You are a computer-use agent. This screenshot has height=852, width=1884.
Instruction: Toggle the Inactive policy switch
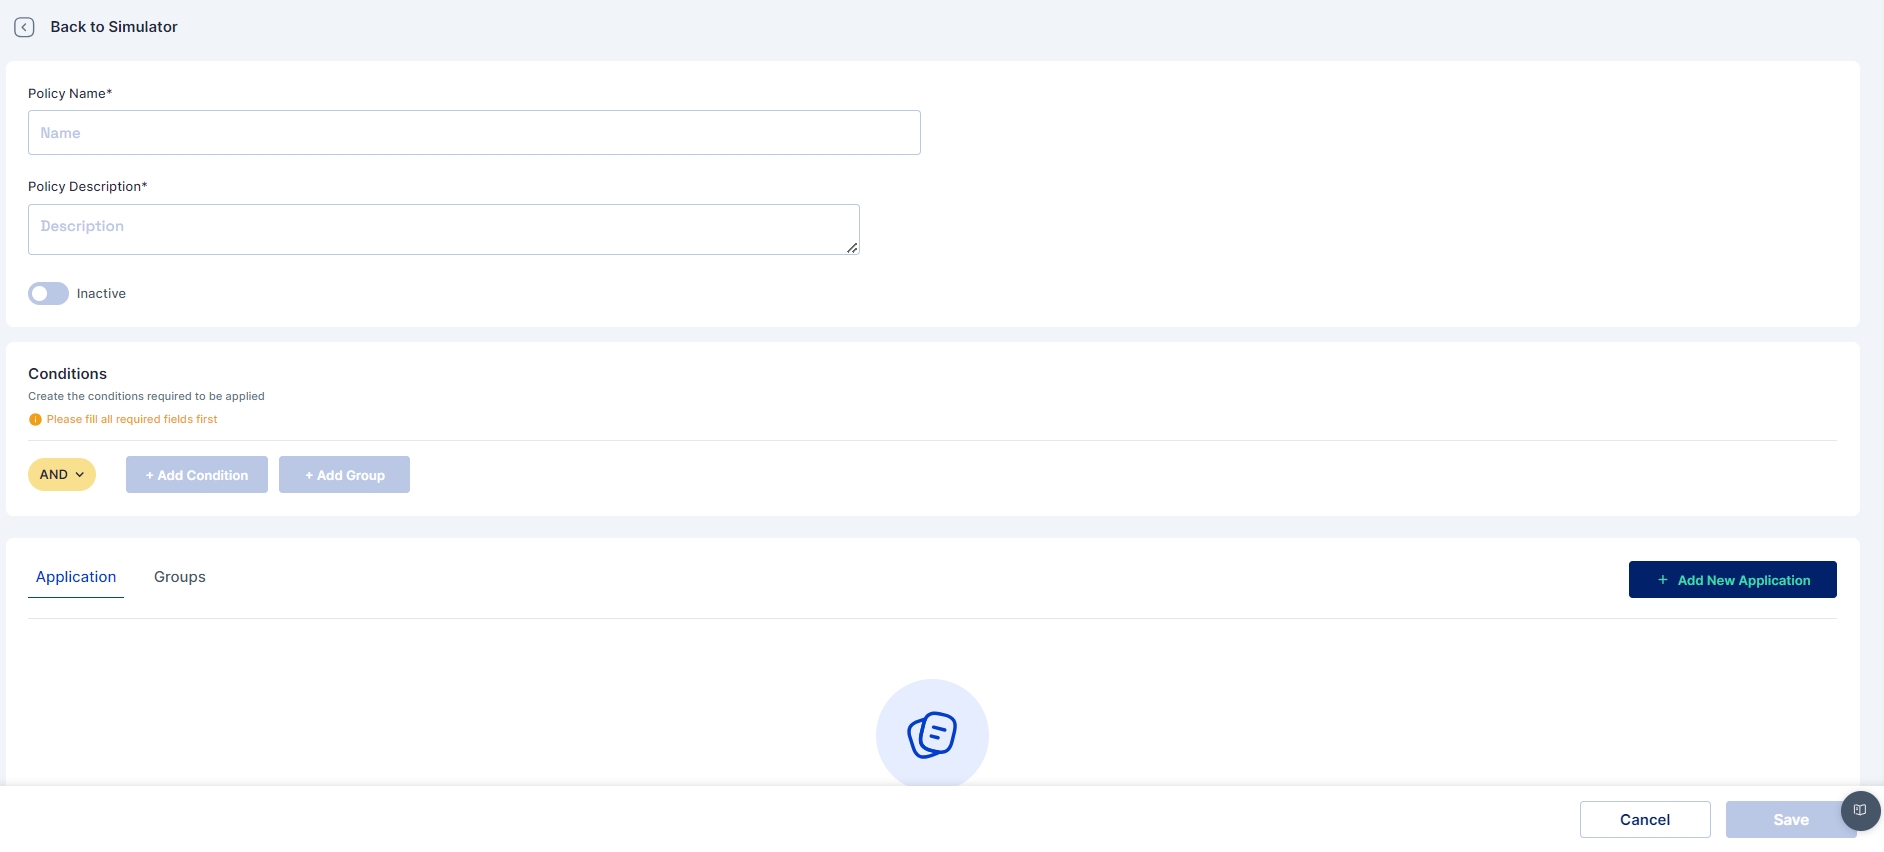(48, 293)
